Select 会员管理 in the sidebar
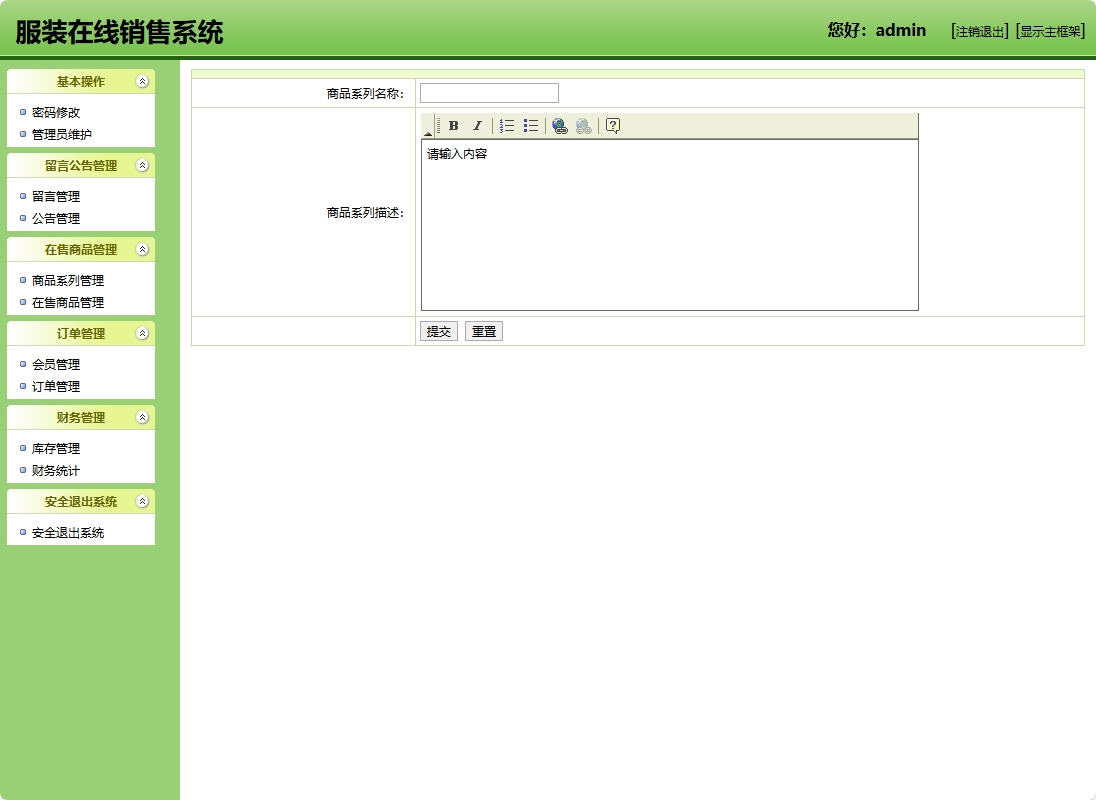 pyautogui.click(x=53, y=363)
